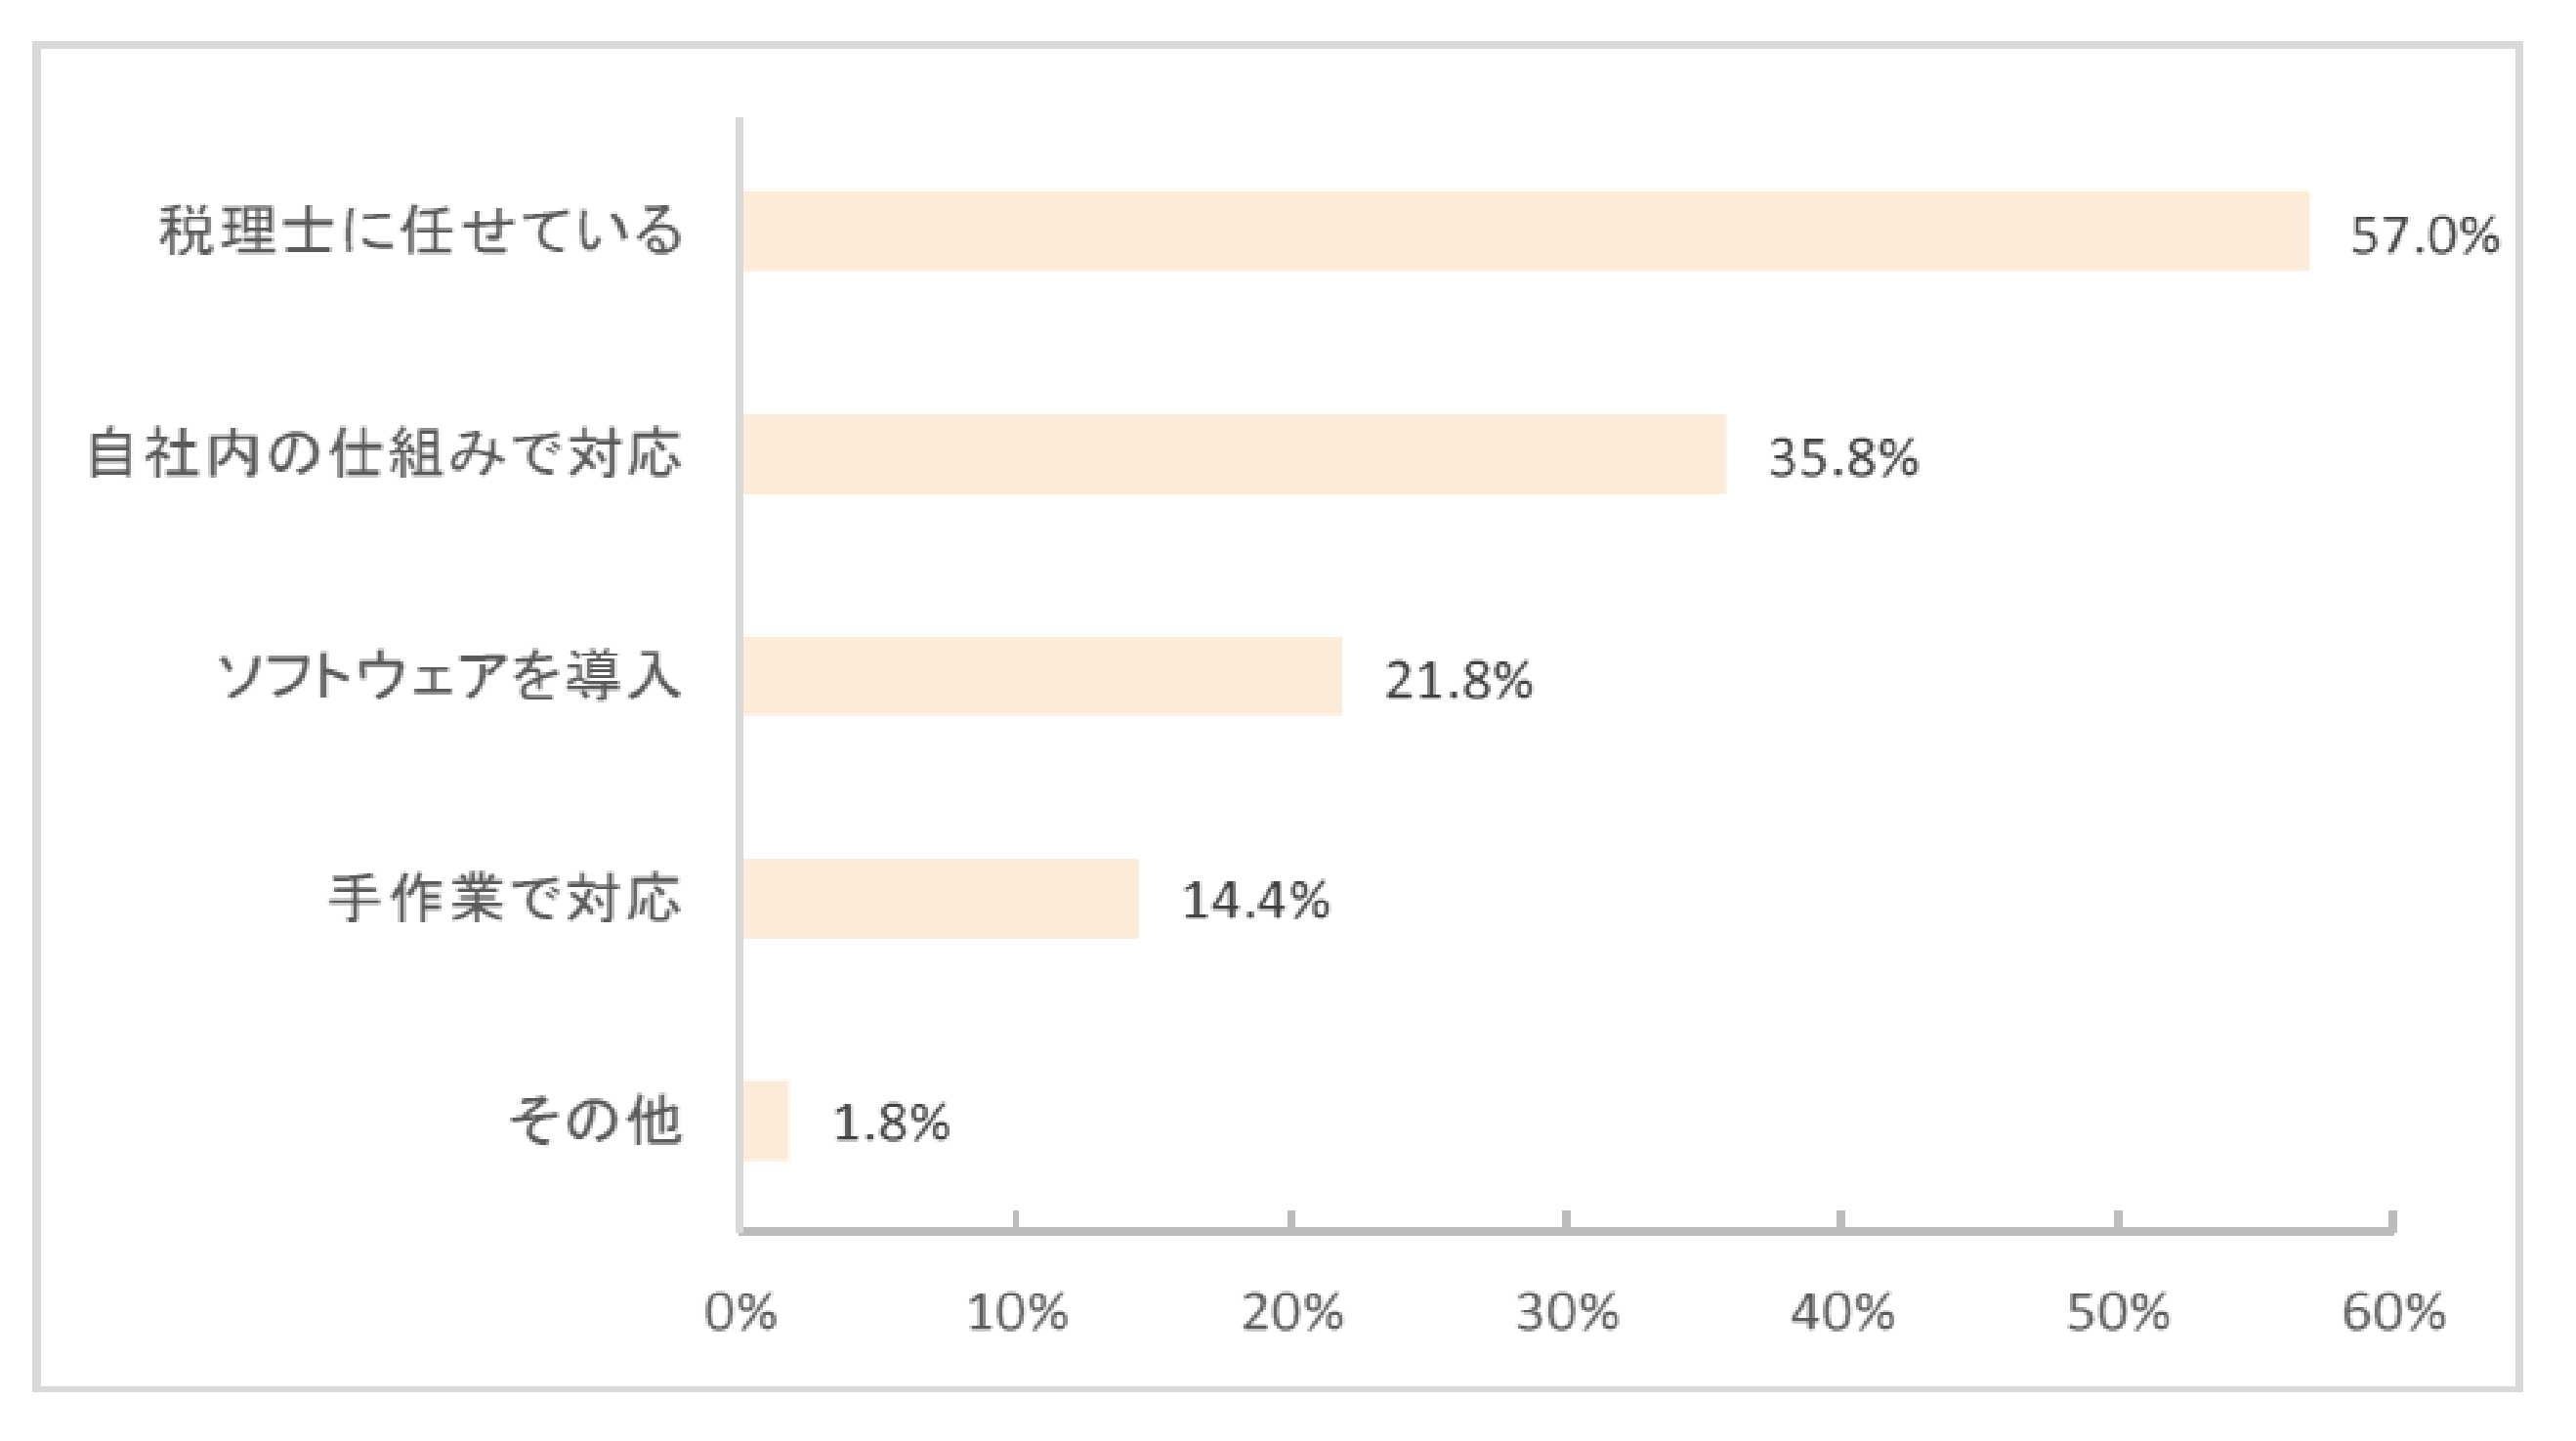Select the 手作業で対応 bar
The width and height of the screenshot is (2576, 1441).
(940, 898)
